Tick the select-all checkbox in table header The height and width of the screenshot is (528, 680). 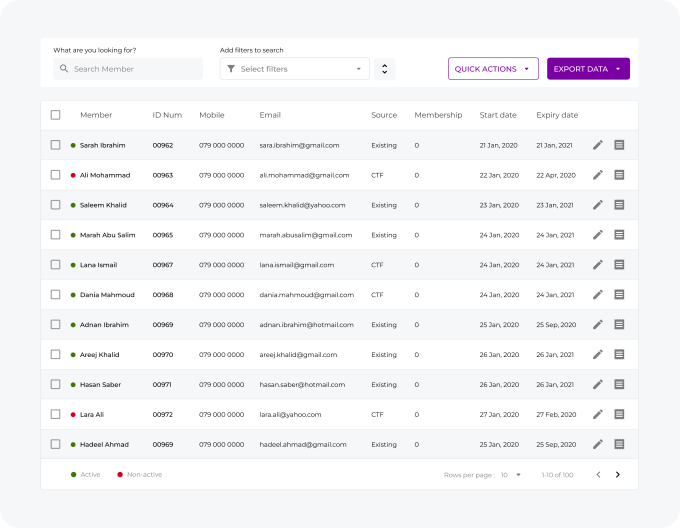pyautogui.click(x=56, y=115)
